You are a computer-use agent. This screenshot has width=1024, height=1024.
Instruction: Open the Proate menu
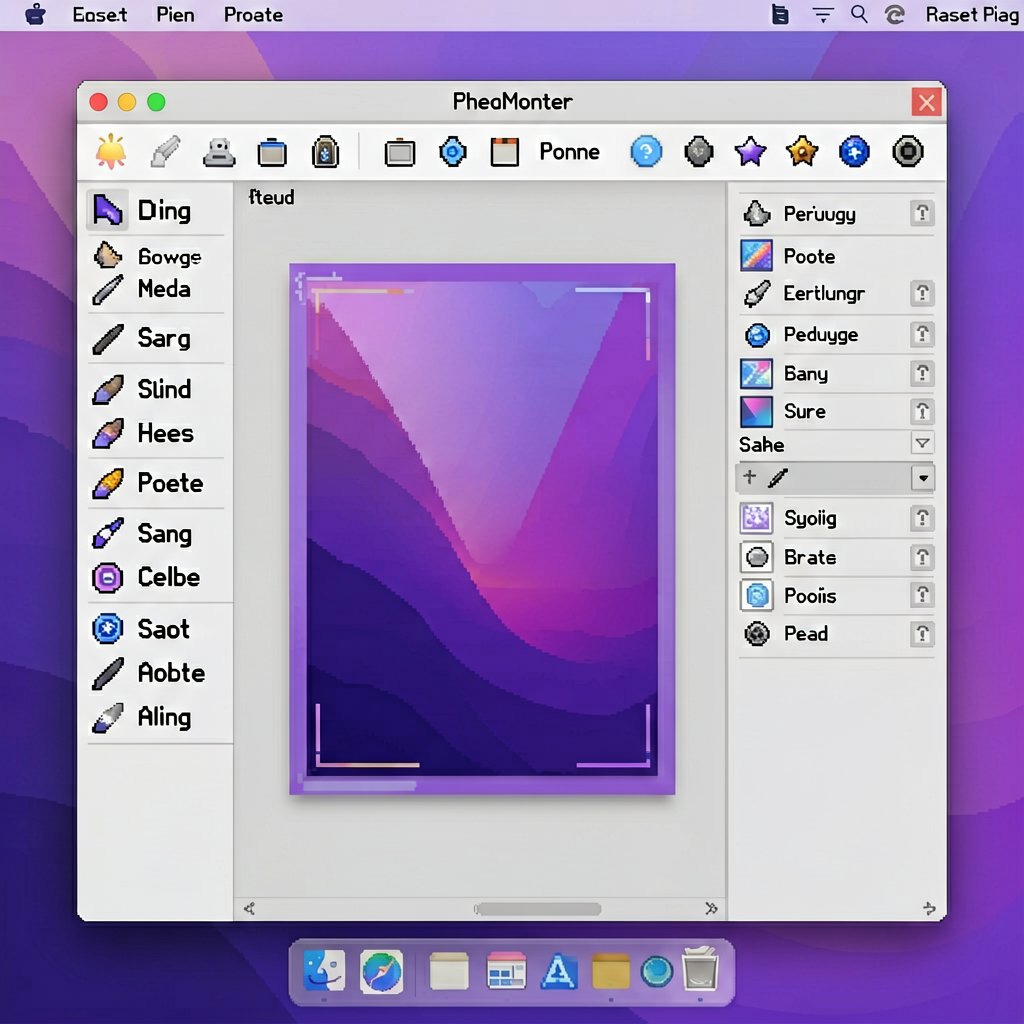tap(253, 15)
